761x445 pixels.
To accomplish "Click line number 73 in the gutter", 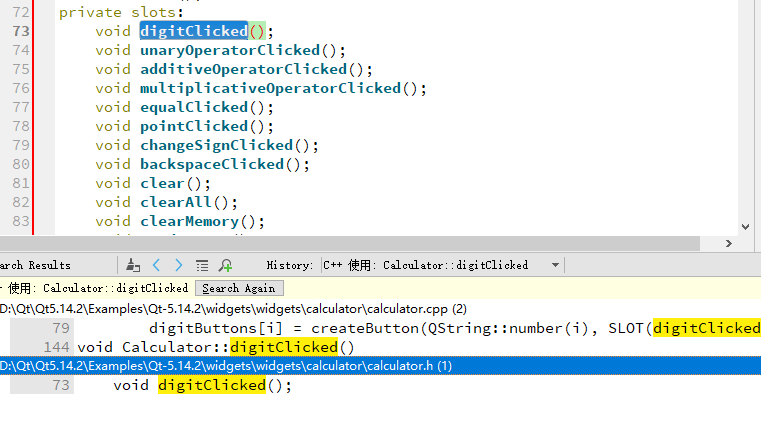I will 21,31.
